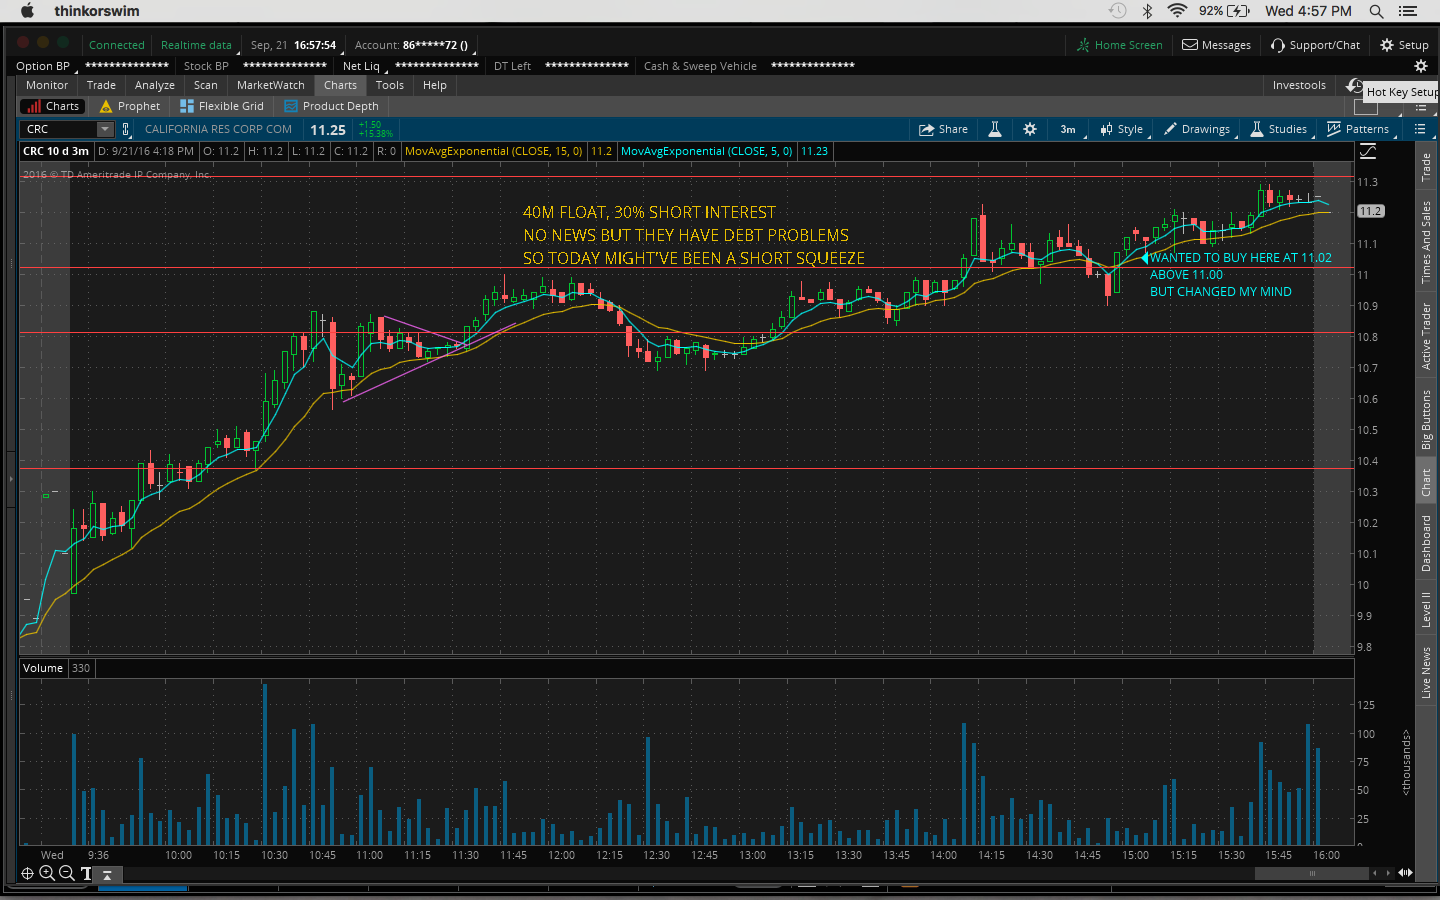The width and height of the screenshot is (1440, 900).
Task: Open the Times And Sales sidebar panel
Action: pos(1426,242)
